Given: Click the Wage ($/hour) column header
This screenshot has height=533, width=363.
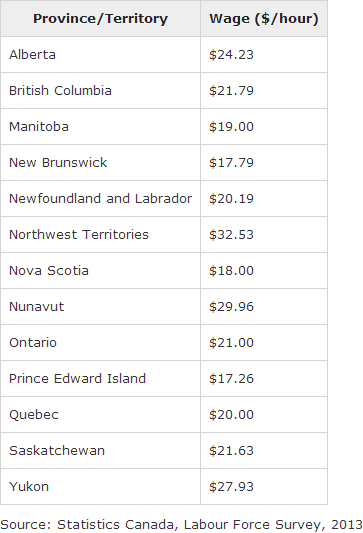Looking at the screenshot, I should [x=264, y=19].
